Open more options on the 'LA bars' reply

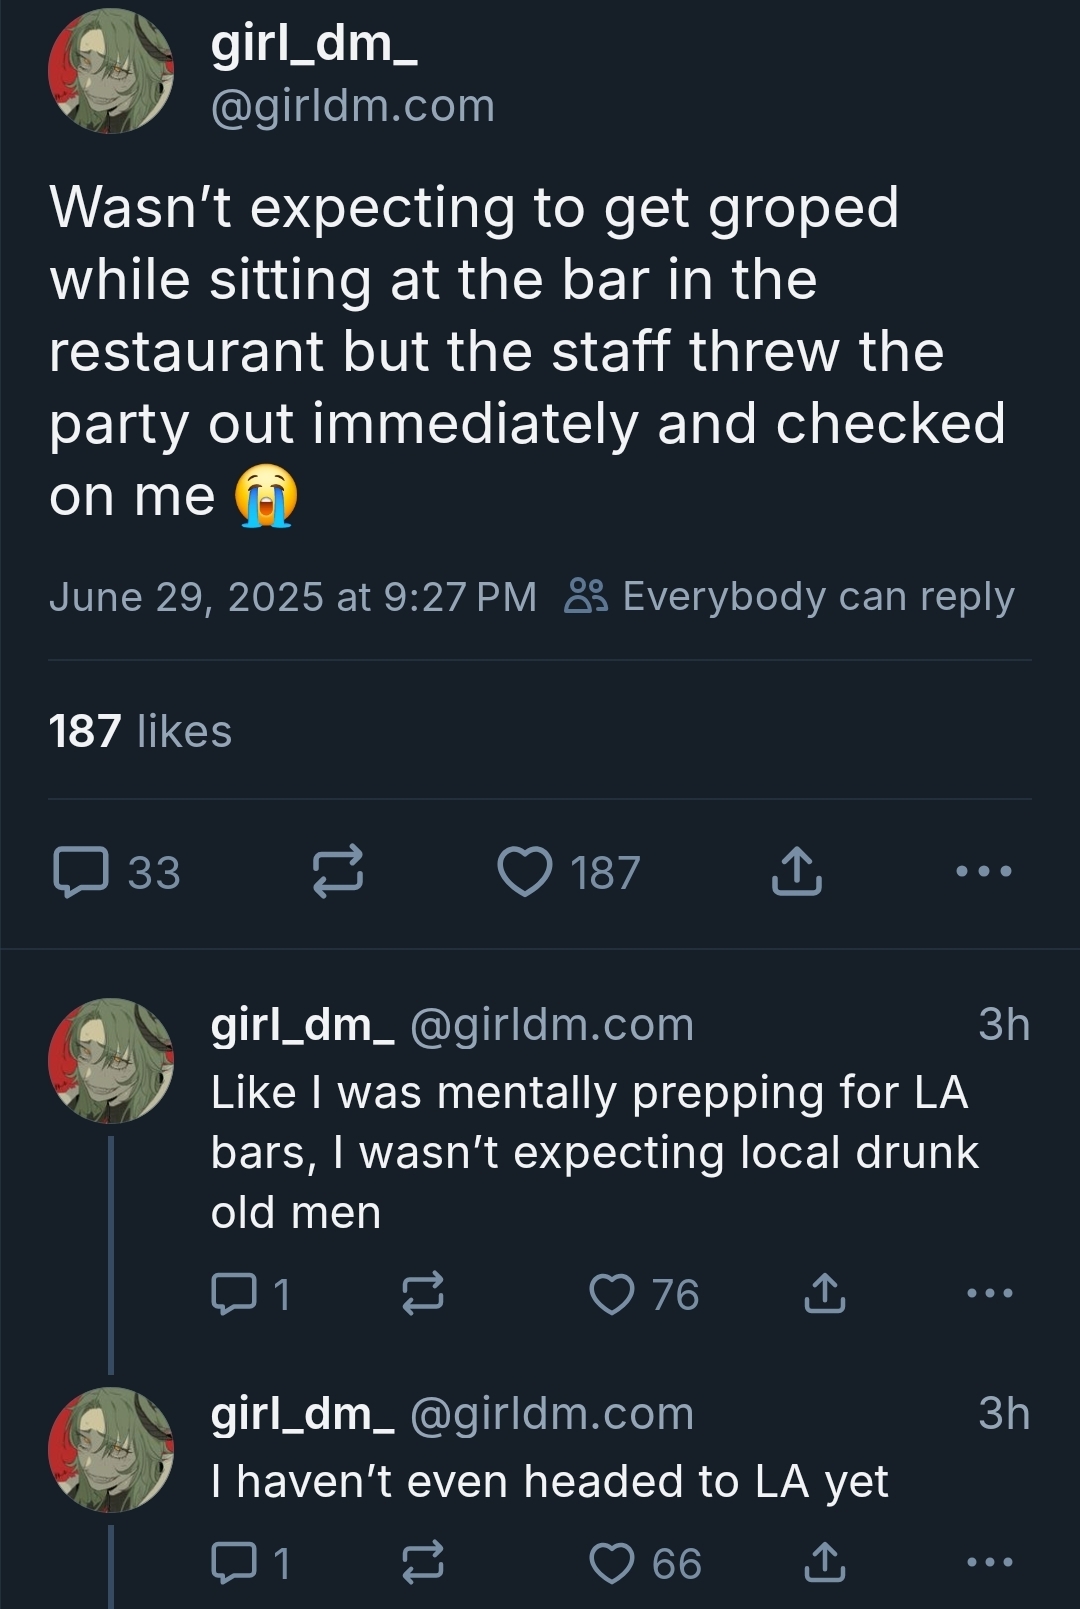[990, 1293]
